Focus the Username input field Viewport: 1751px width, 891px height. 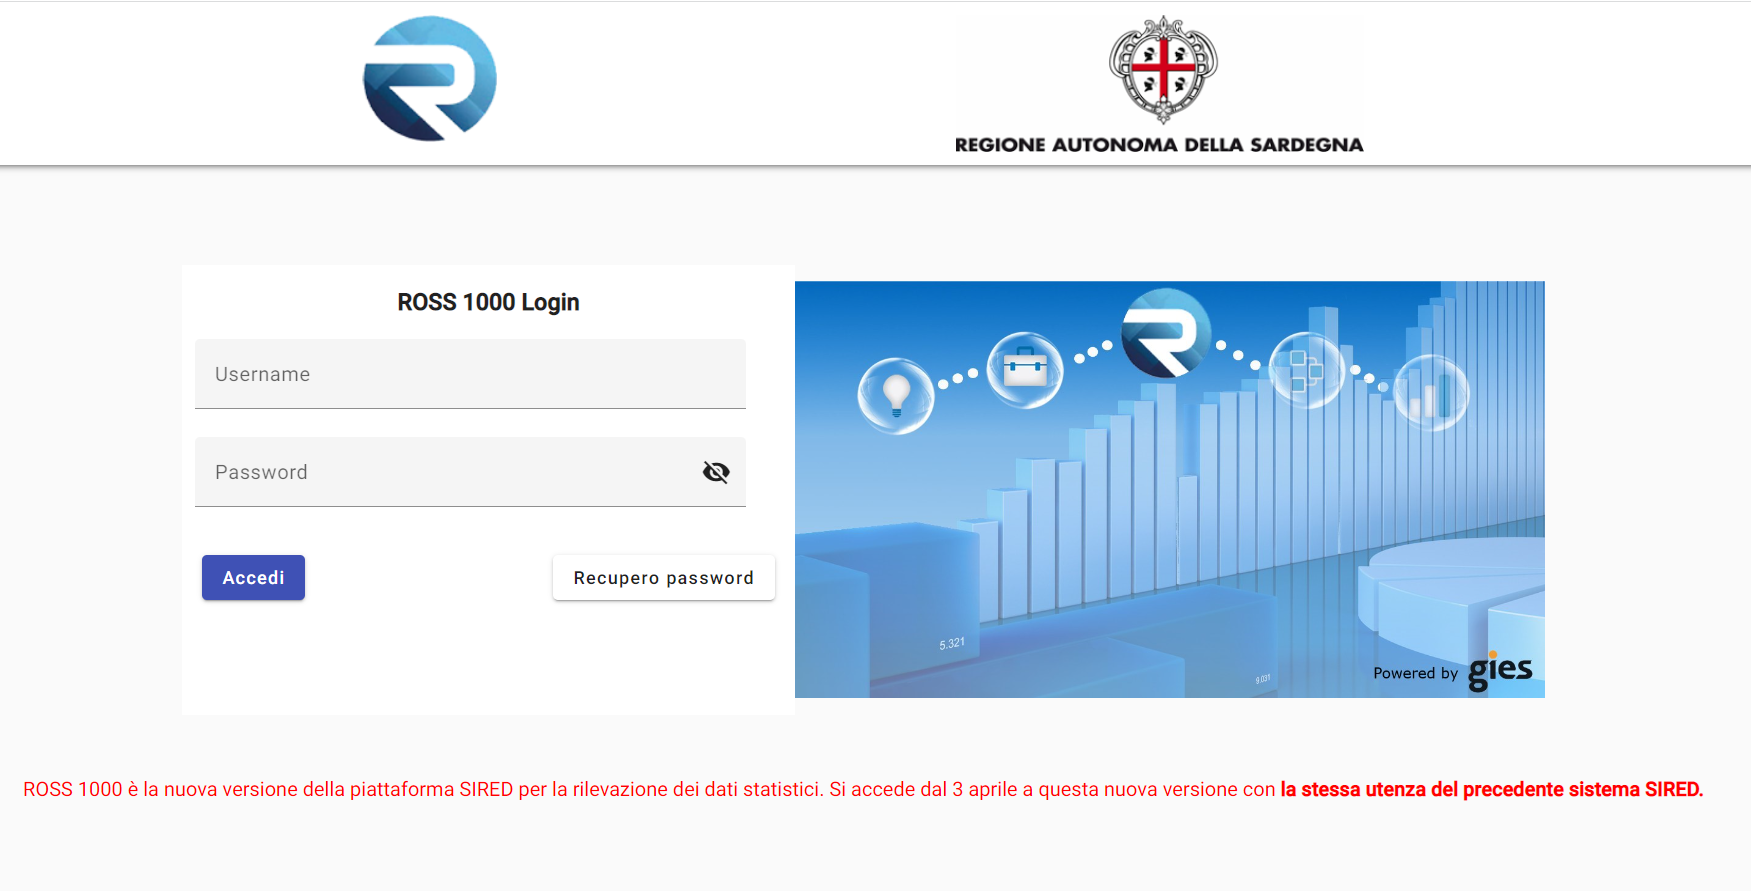click(470, 374)
